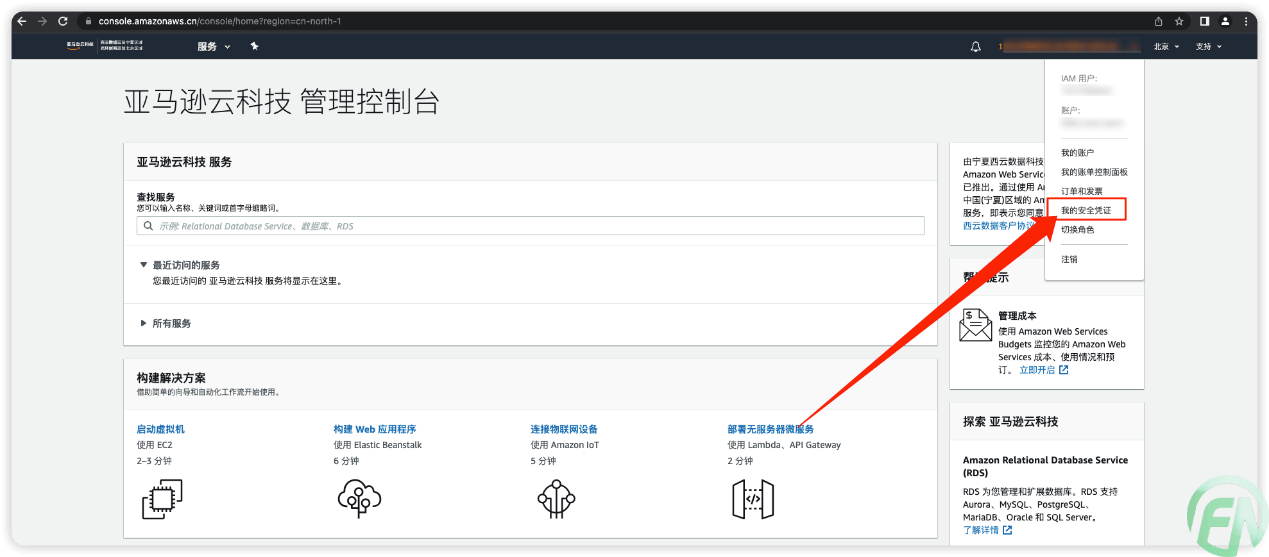Click the 使用 Elastic Beanstalk text

(378, 445)
